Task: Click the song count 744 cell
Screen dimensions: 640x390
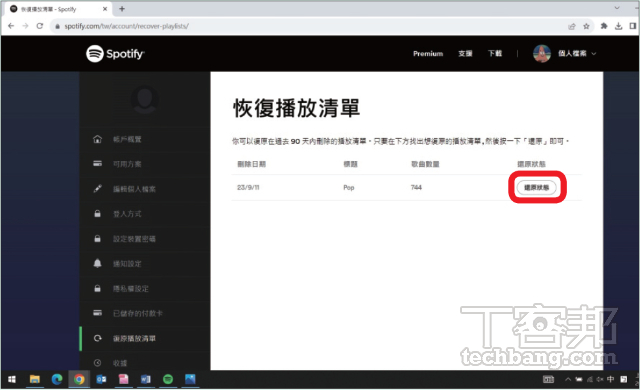Action: tap(416, 188)
